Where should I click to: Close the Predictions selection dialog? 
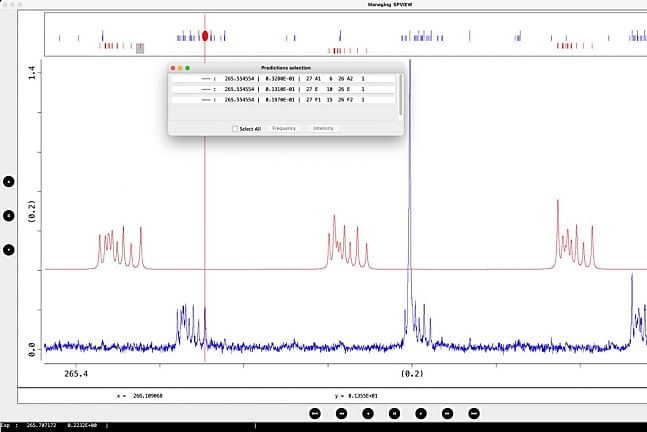click(173, 68)
